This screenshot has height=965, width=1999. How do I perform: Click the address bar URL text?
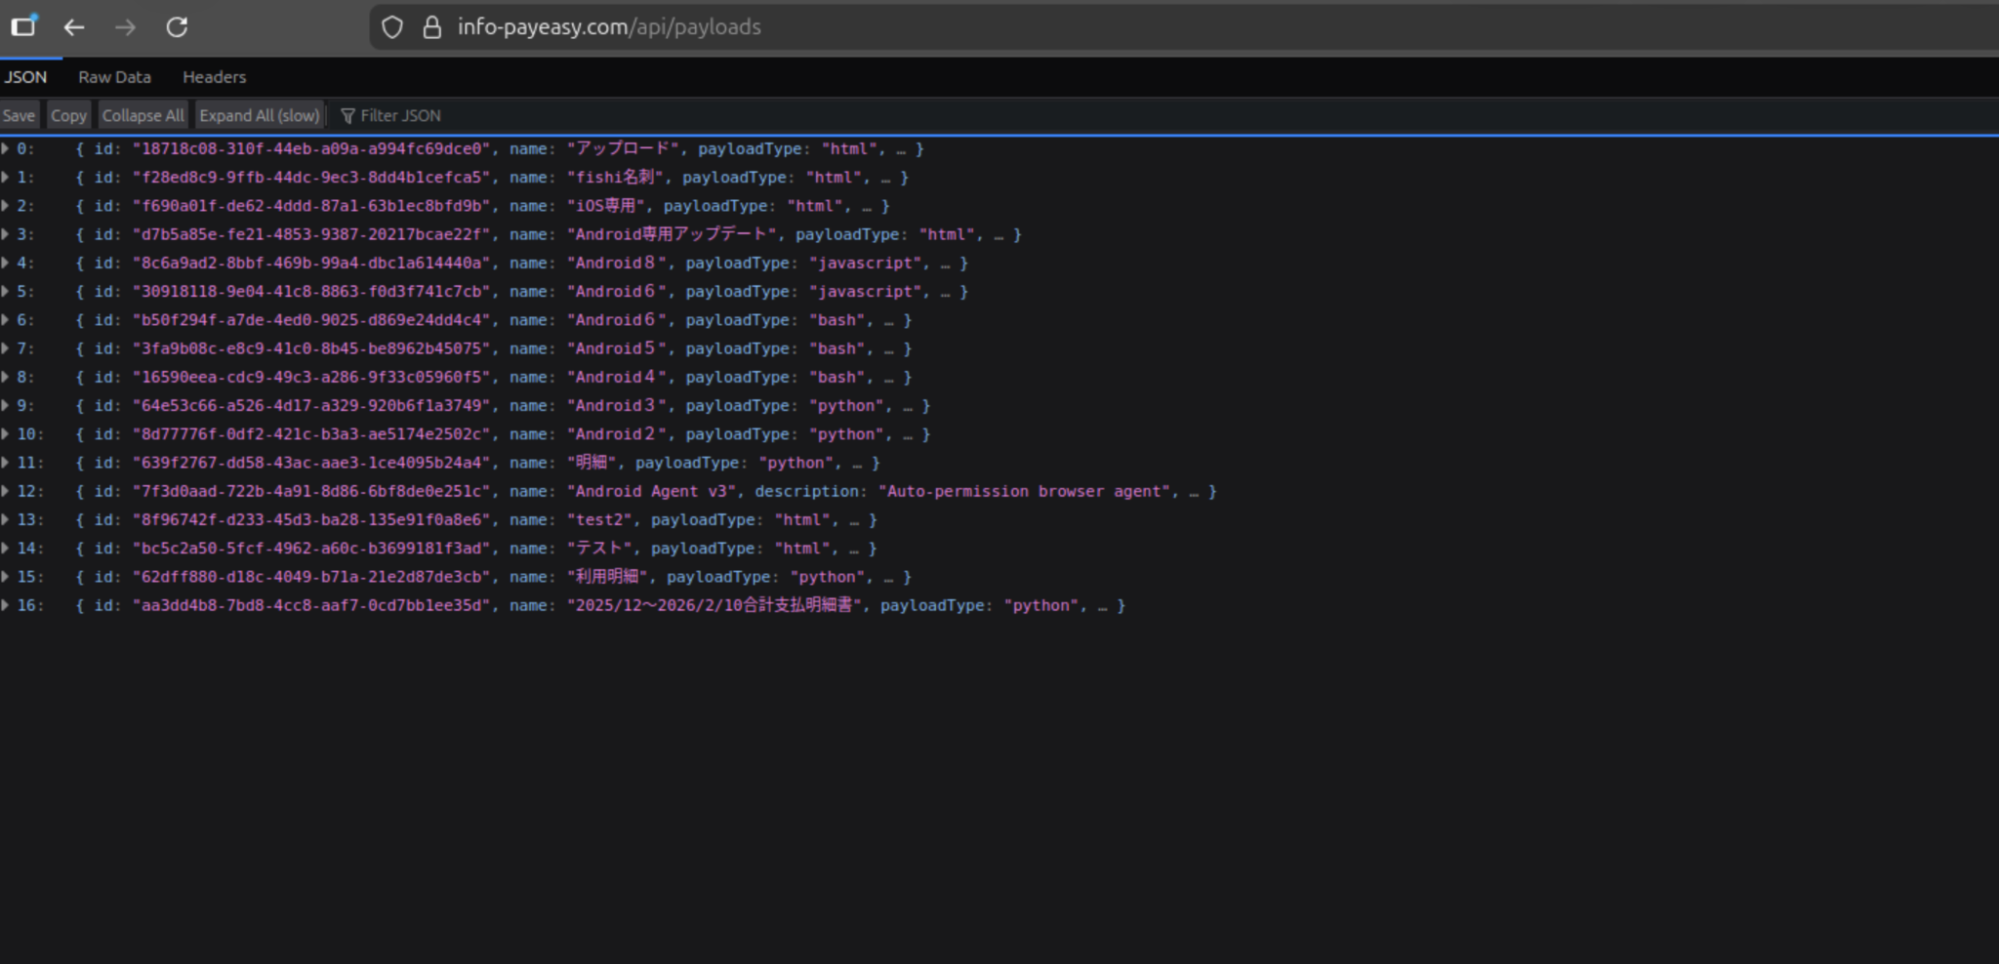[609, 27]
